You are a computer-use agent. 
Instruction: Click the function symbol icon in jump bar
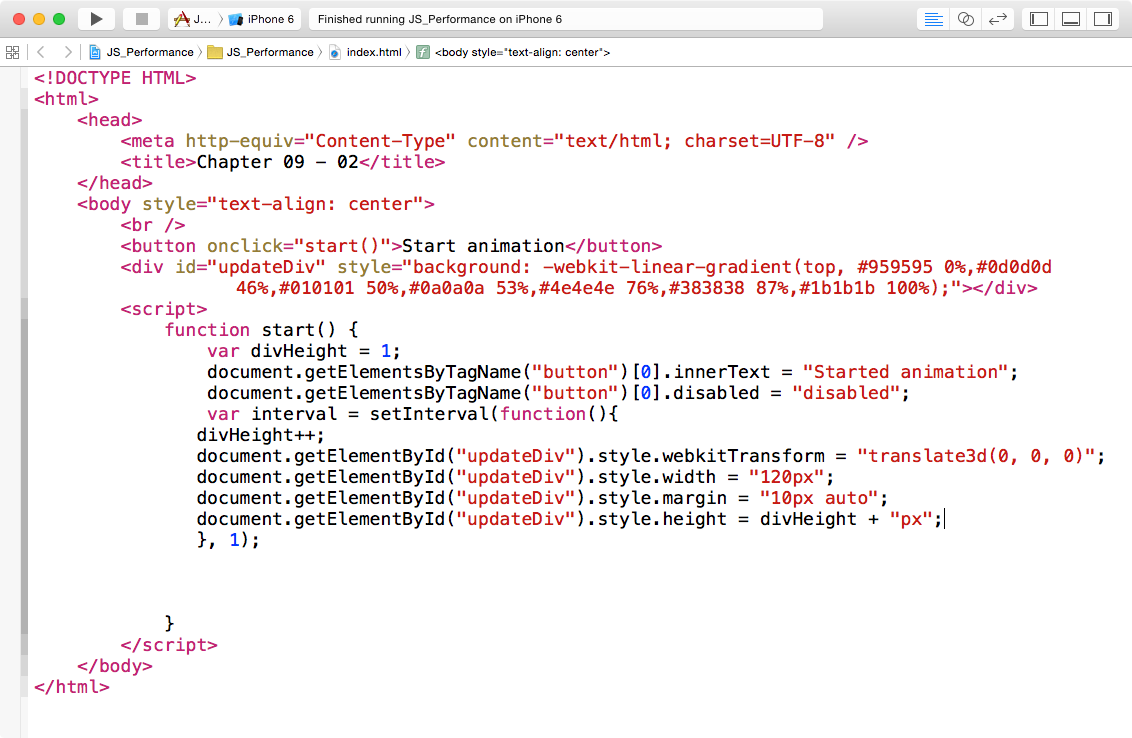423,52
